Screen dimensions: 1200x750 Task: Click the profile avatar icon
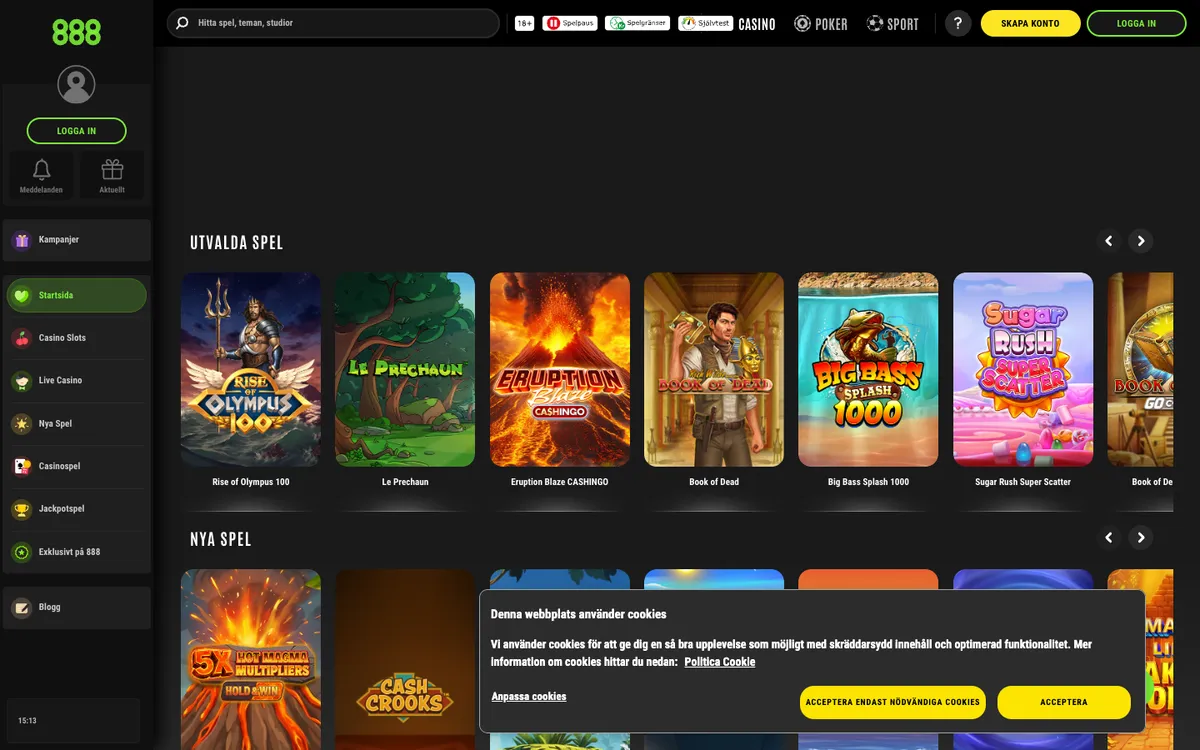[77, 85]
